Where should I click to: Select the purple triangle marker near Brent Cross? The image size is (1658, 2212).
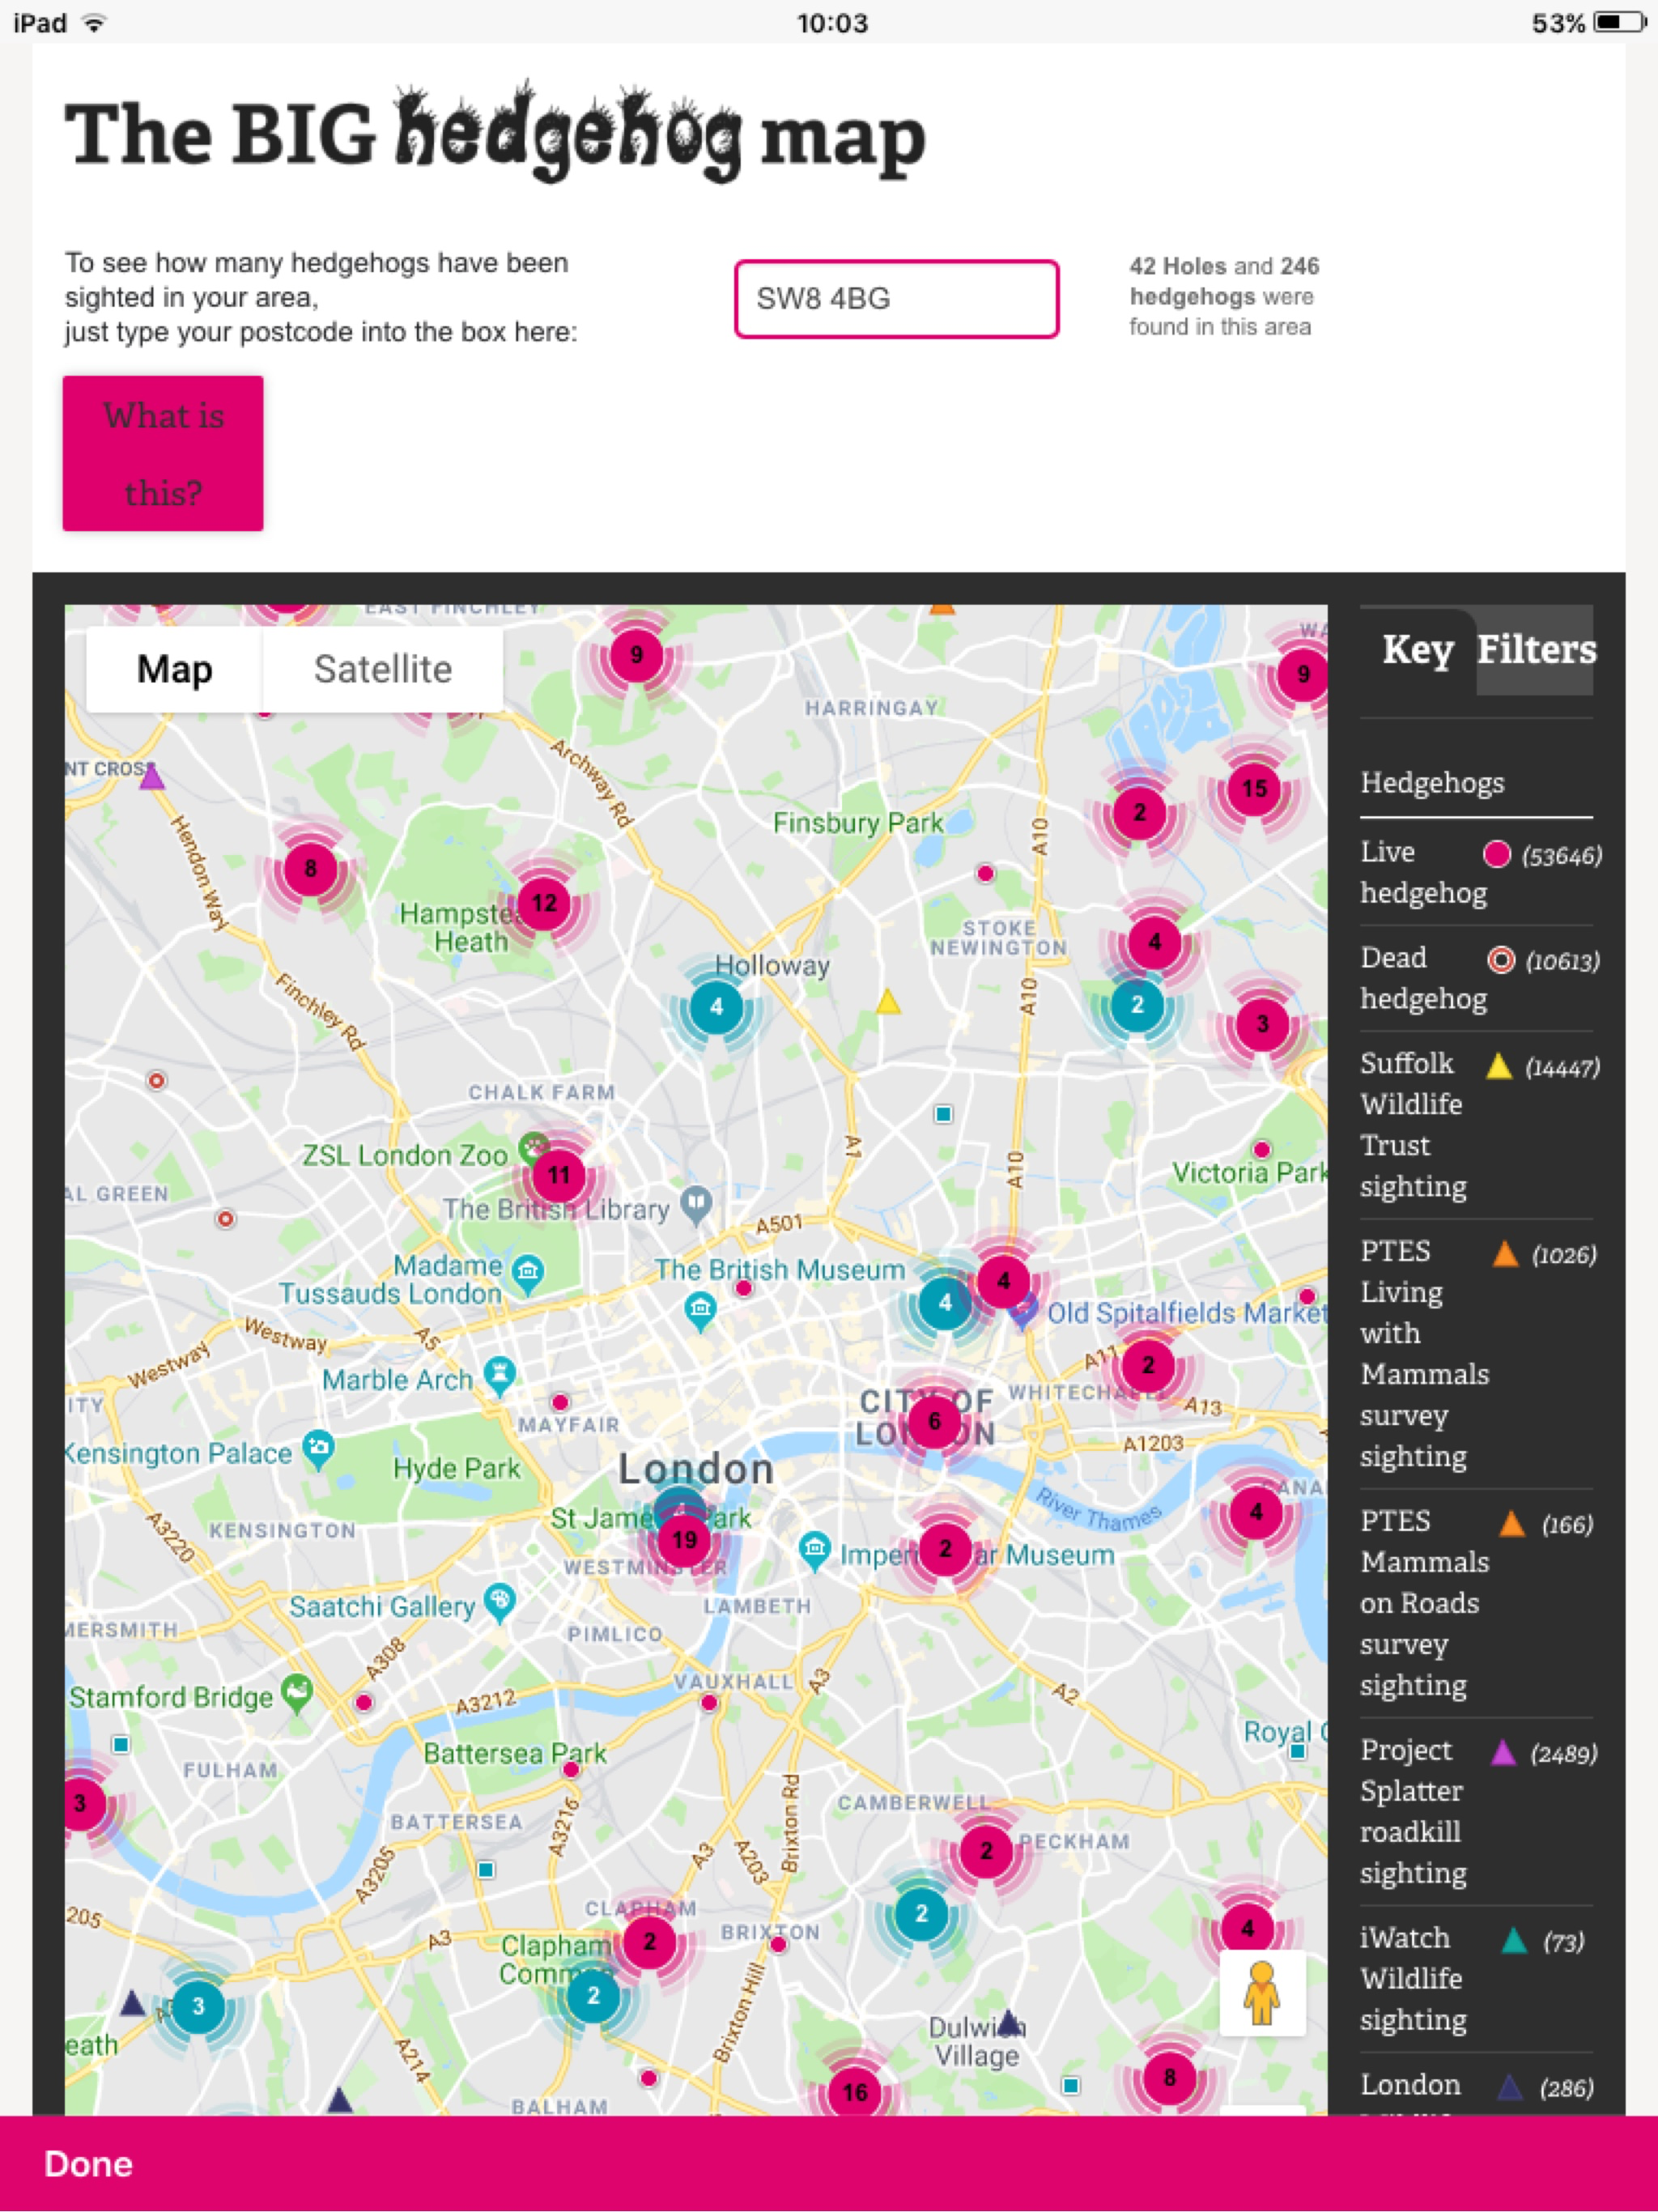[x=151, y=776]
